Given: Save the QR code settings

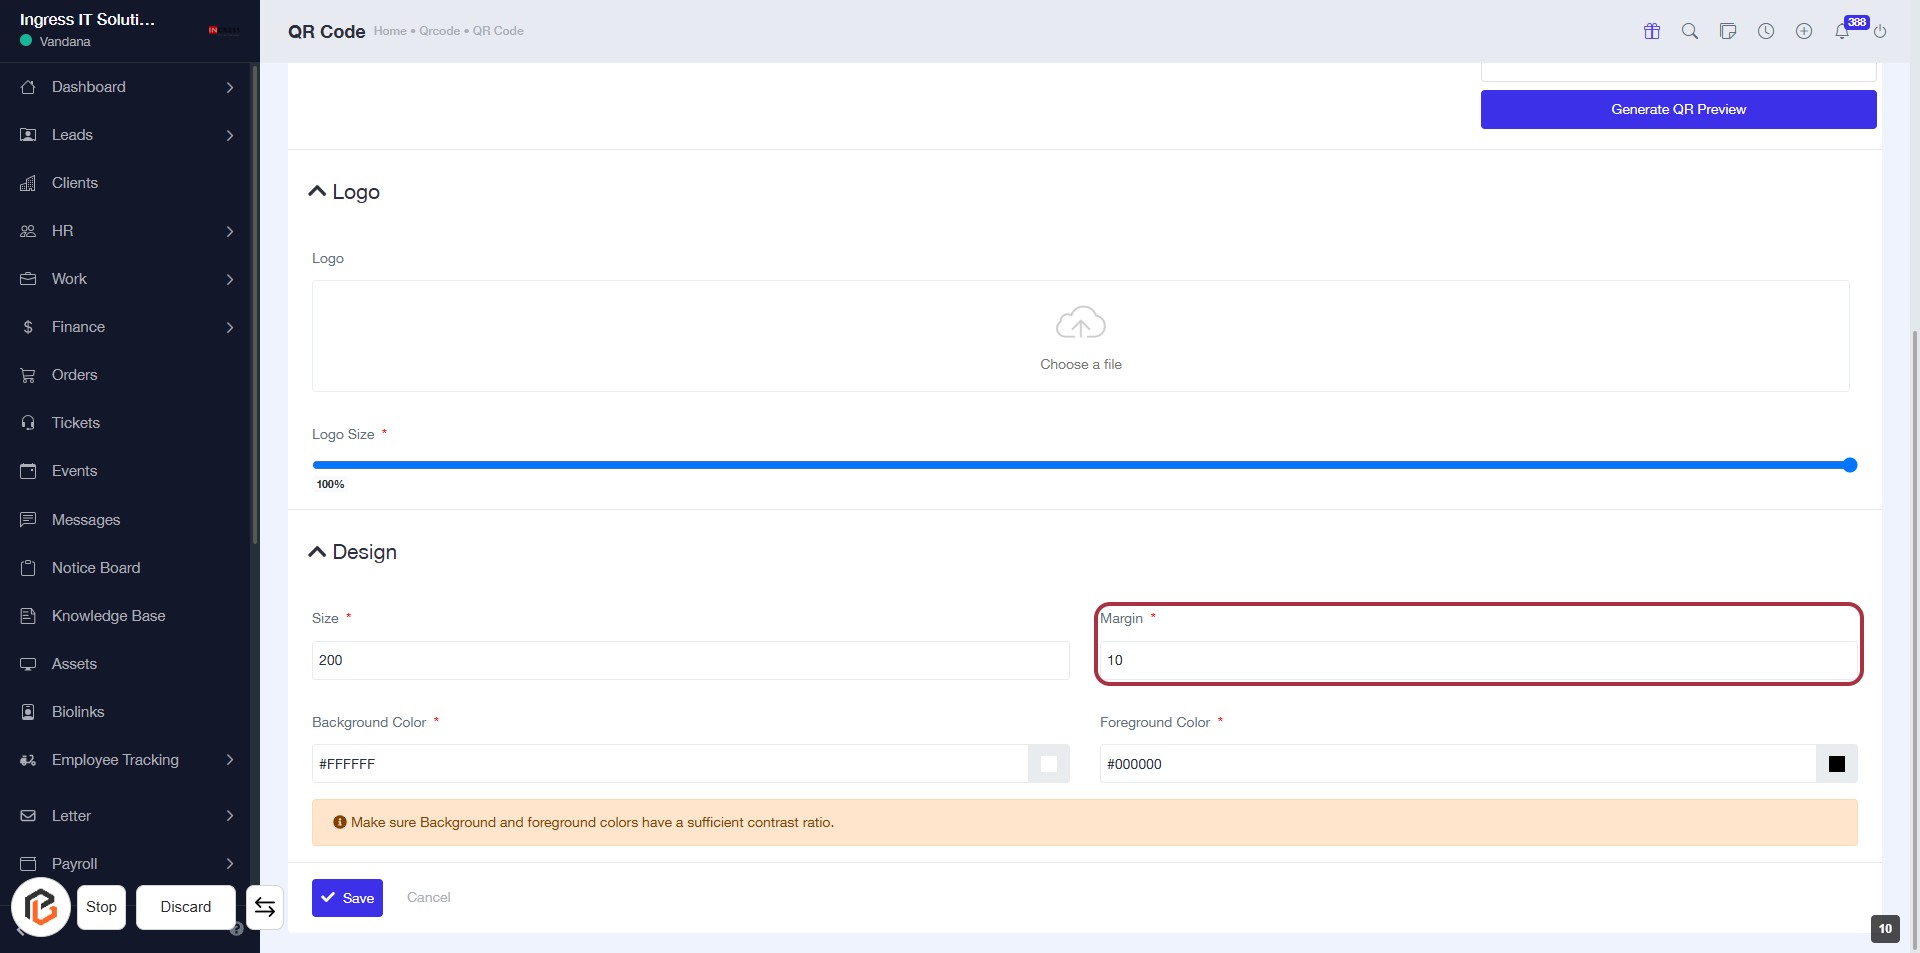Looking at the screenshot, I should tap(347, 898).
